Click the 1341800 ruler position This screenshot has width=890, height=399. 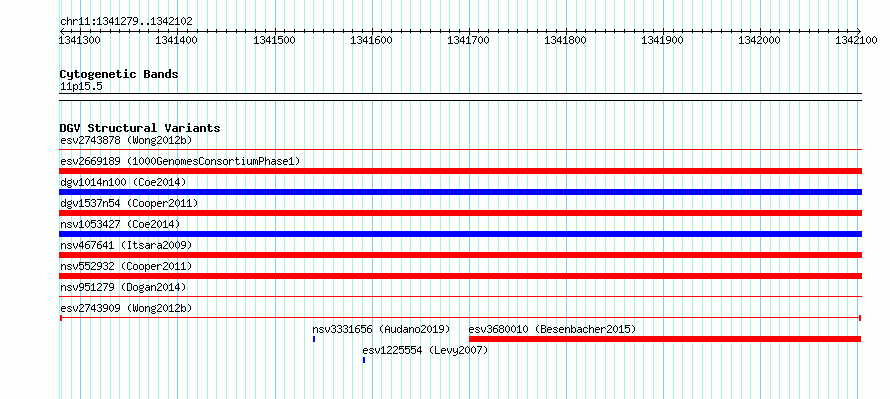[566, 40]
